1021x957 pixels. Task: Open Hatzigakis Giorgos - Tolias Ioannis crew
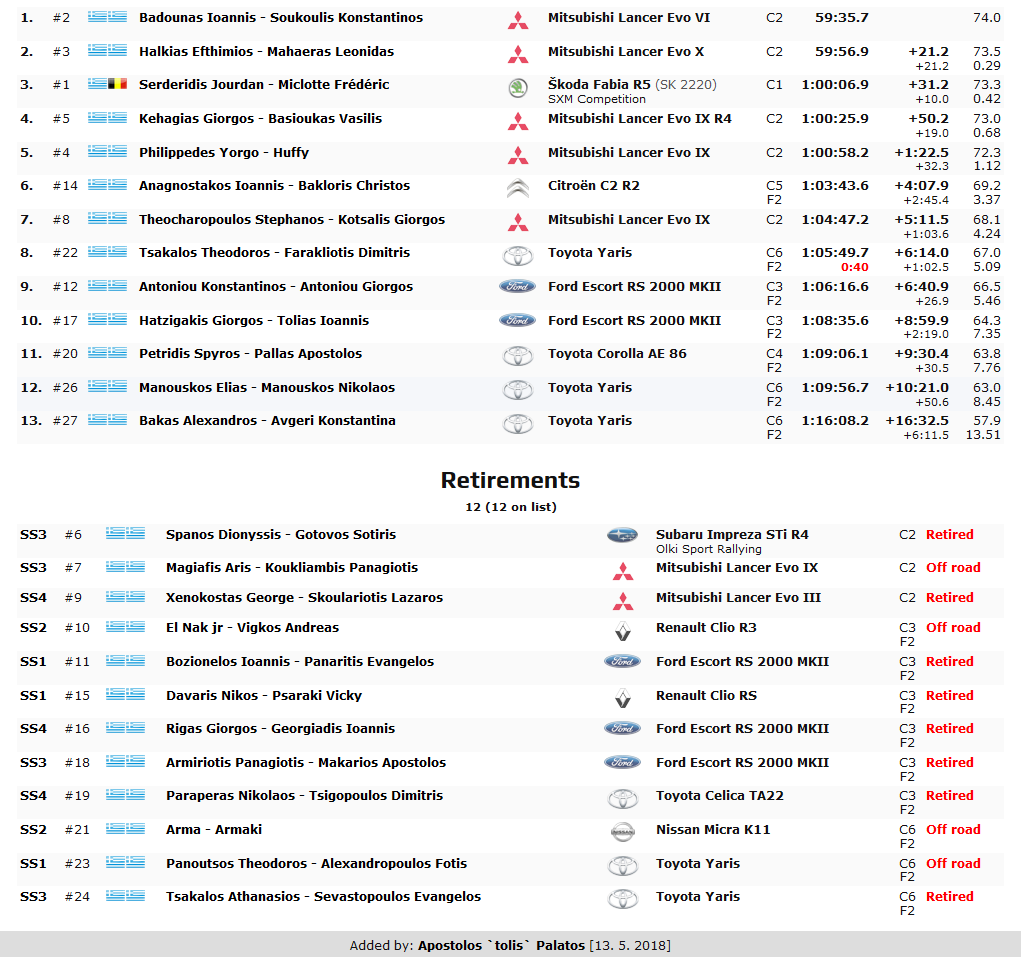254,320
